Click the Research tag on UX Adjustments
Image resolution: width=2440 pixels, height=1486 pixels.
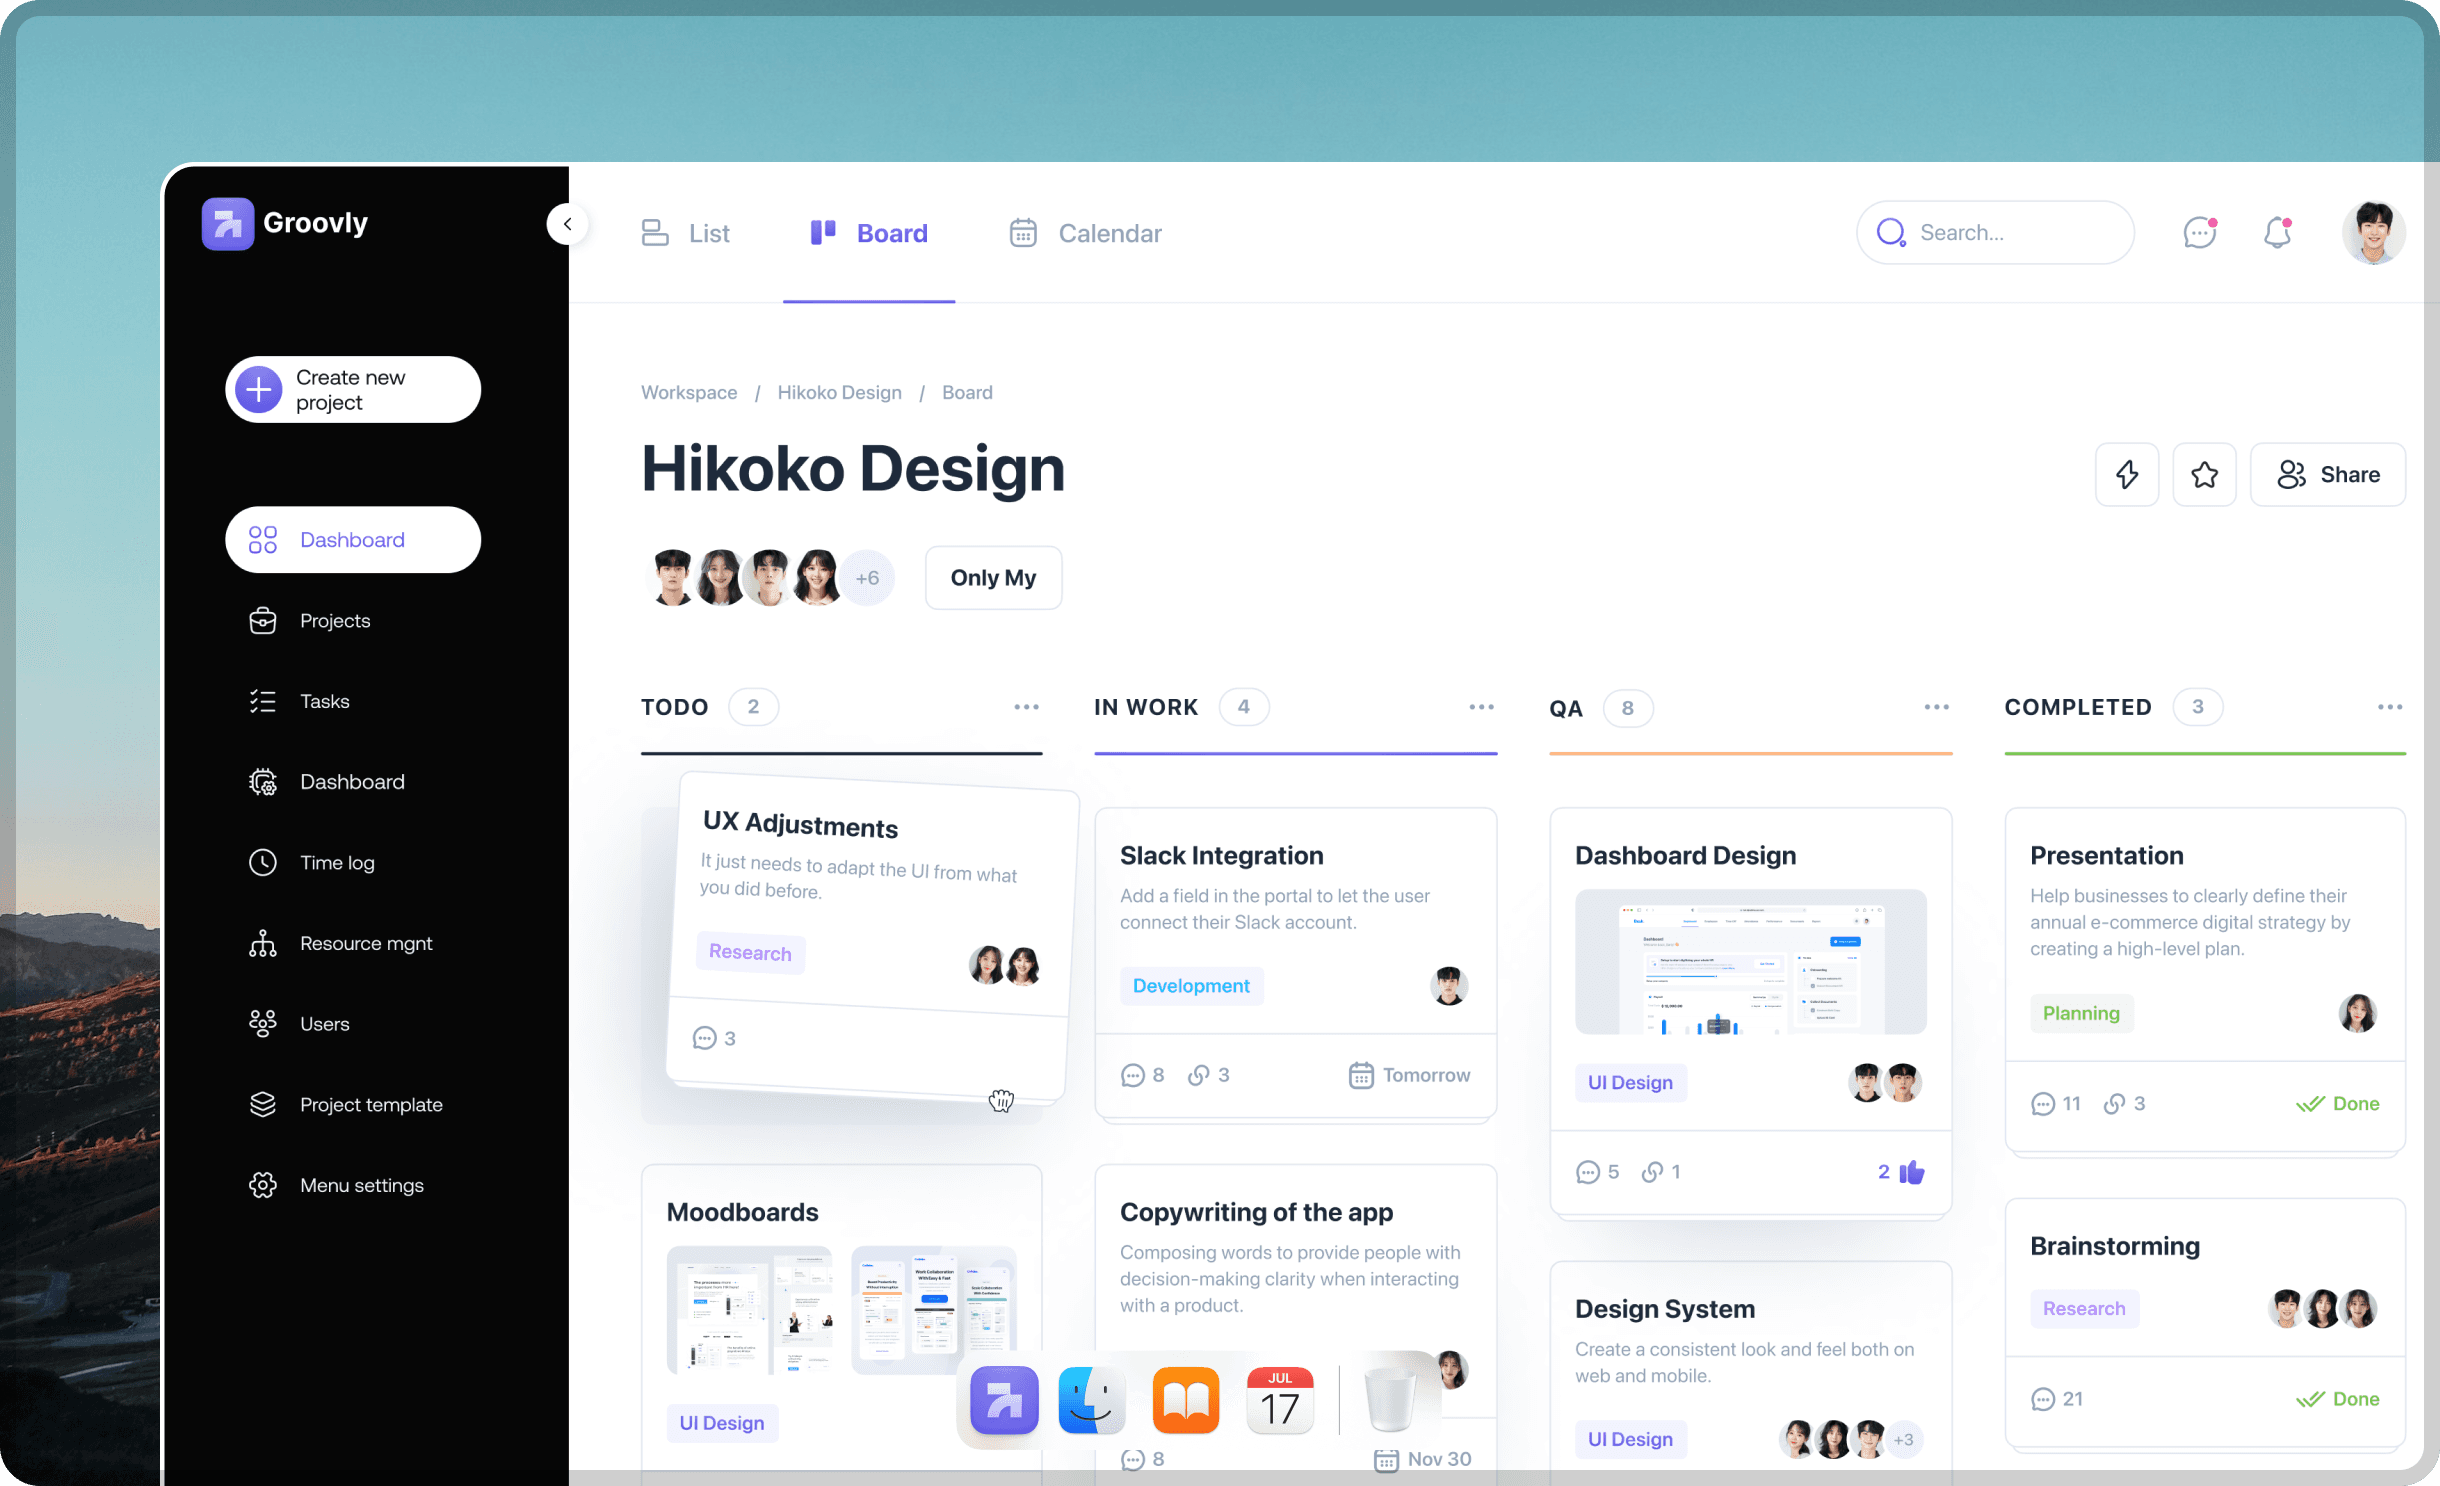(x=750, y=952)
